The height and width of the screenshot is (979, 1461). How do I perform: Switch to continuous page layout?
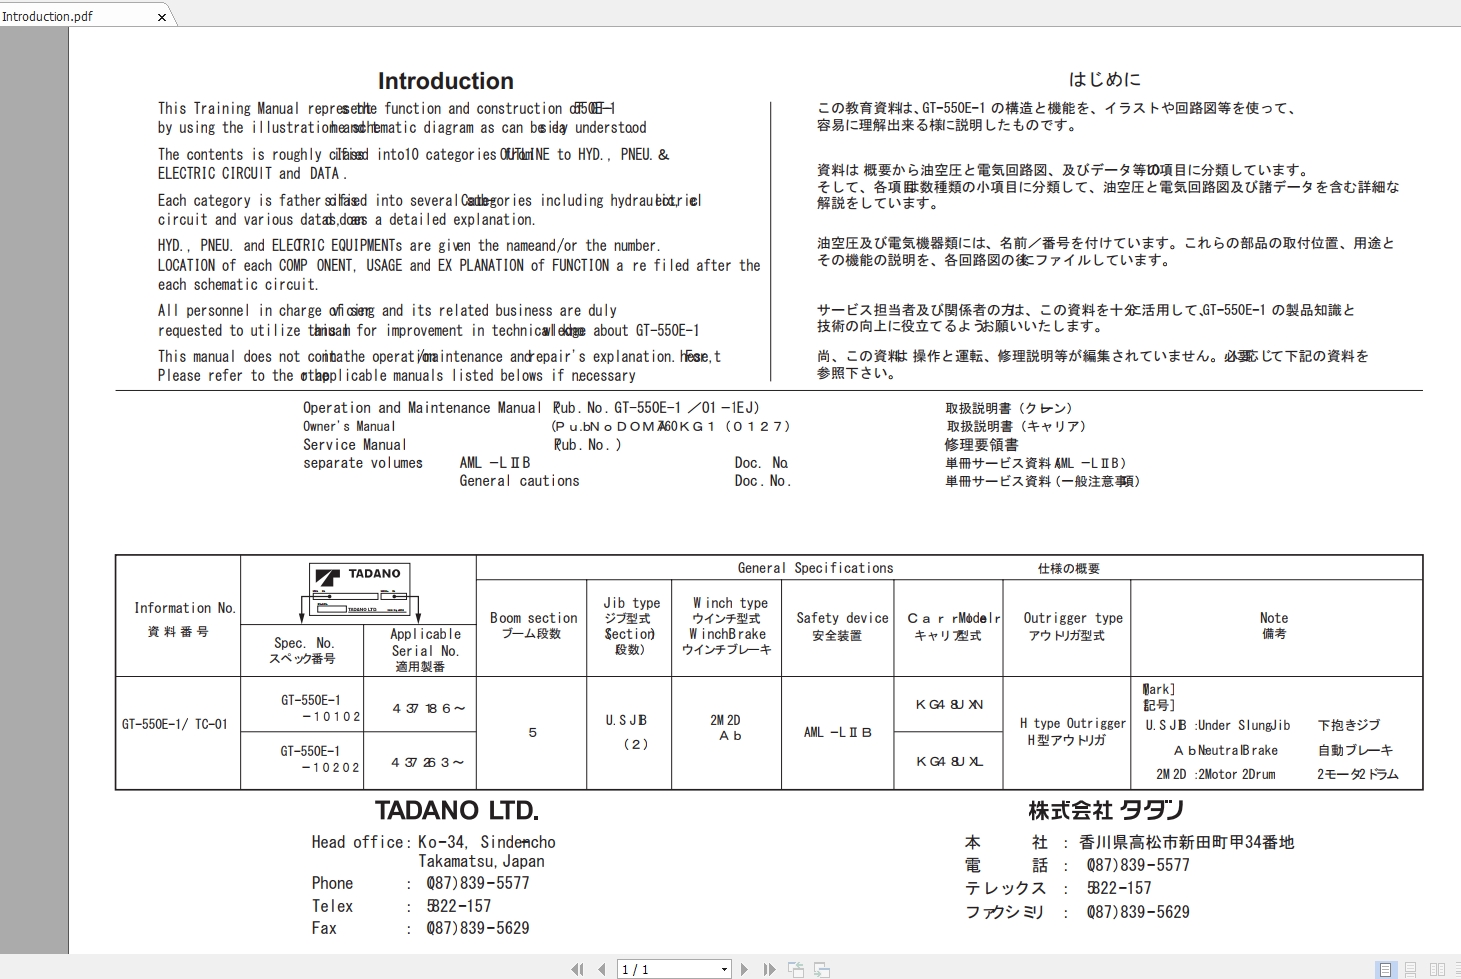pyautogui.click(x=1410, y=969)
